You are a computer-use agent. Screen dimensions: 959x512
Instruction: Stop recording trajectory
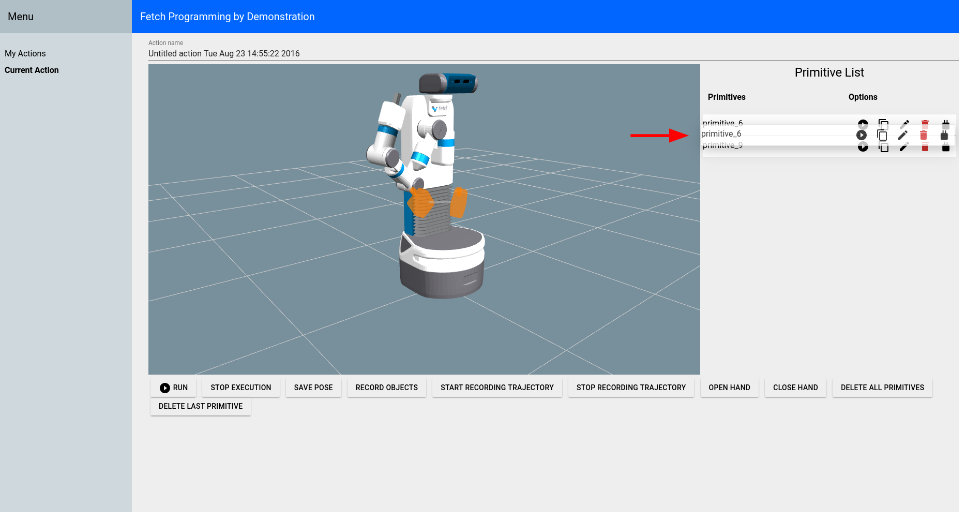(x=632, y=387)
